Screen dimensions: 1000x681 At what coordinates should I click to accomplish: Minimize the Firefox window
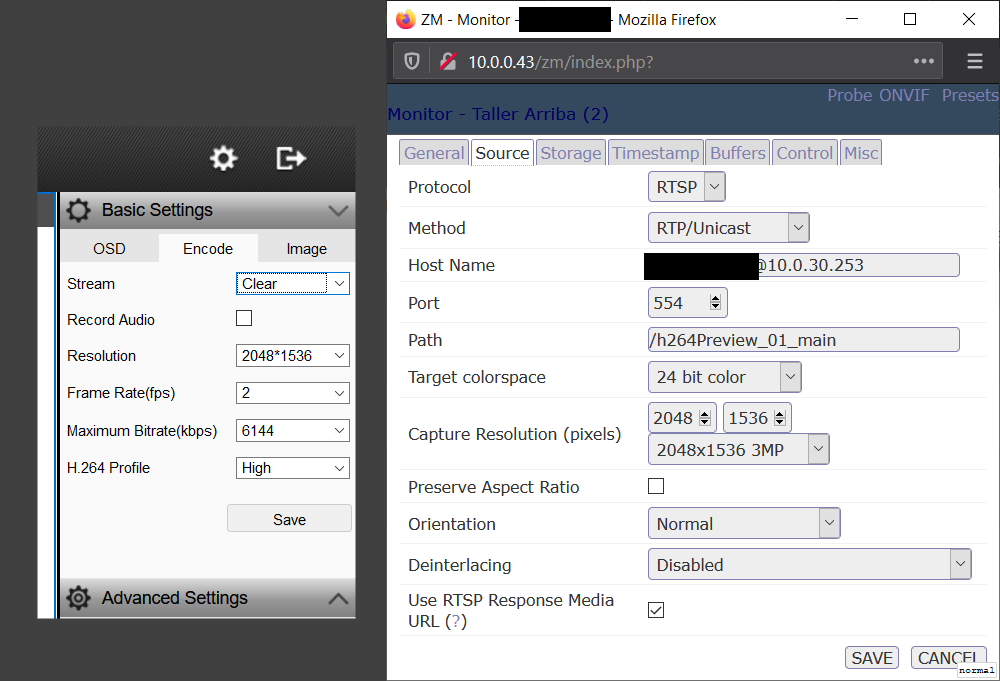pos(852,19)
